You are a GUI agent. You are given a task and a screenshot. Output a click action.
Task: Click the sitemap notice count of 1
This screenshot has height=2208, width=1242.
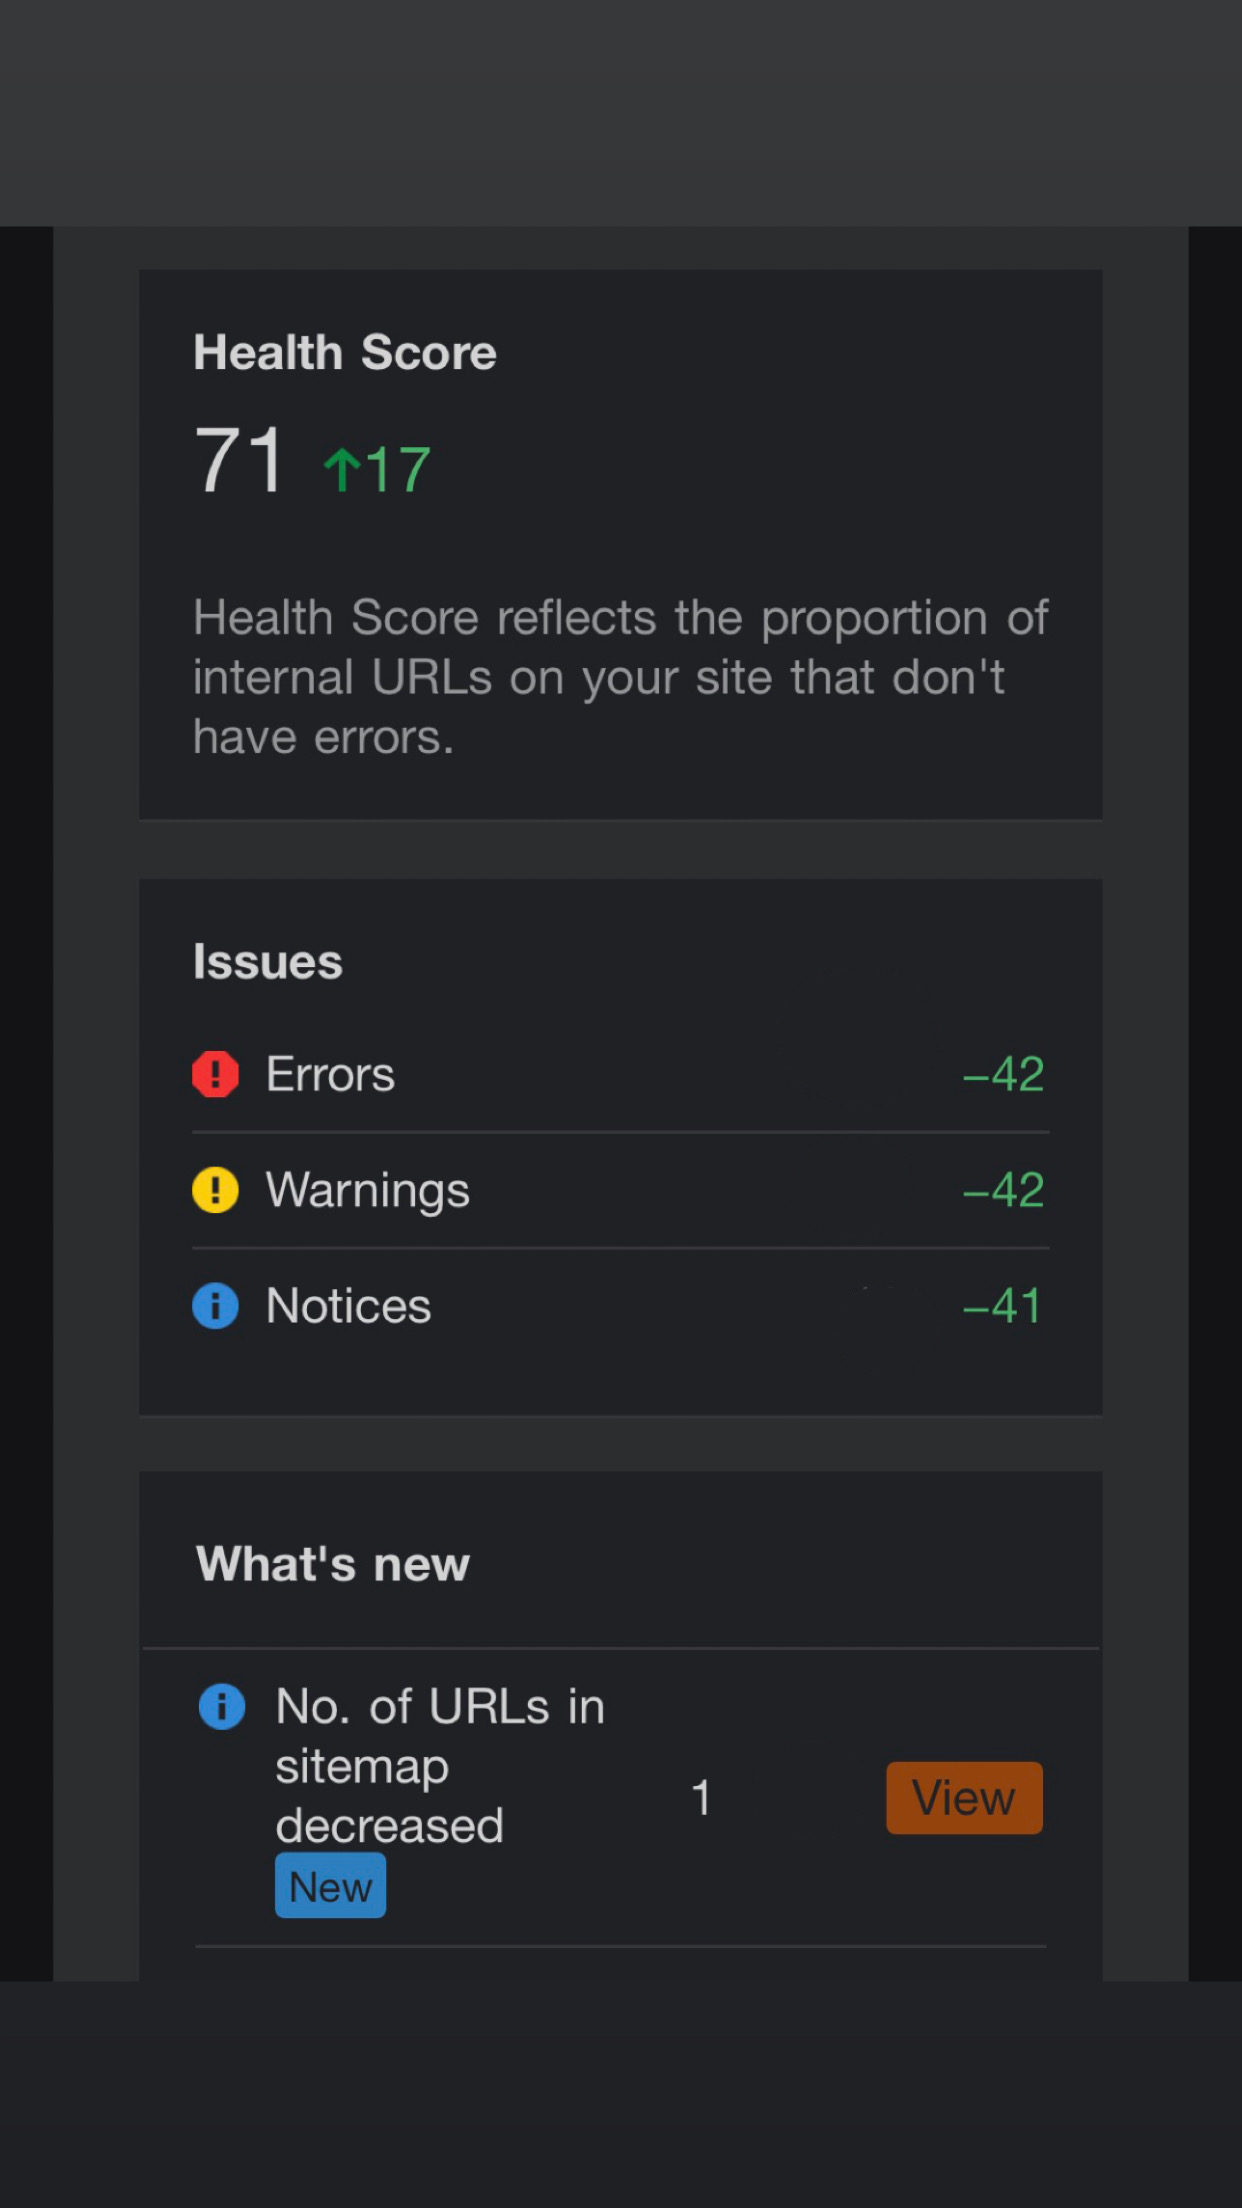coord(702,1798)
